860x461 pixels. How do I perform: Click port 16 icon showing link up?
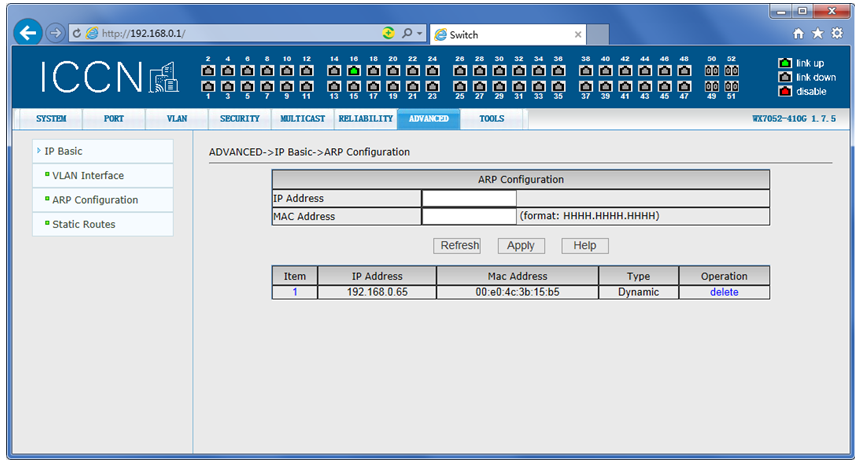point(354,71)
